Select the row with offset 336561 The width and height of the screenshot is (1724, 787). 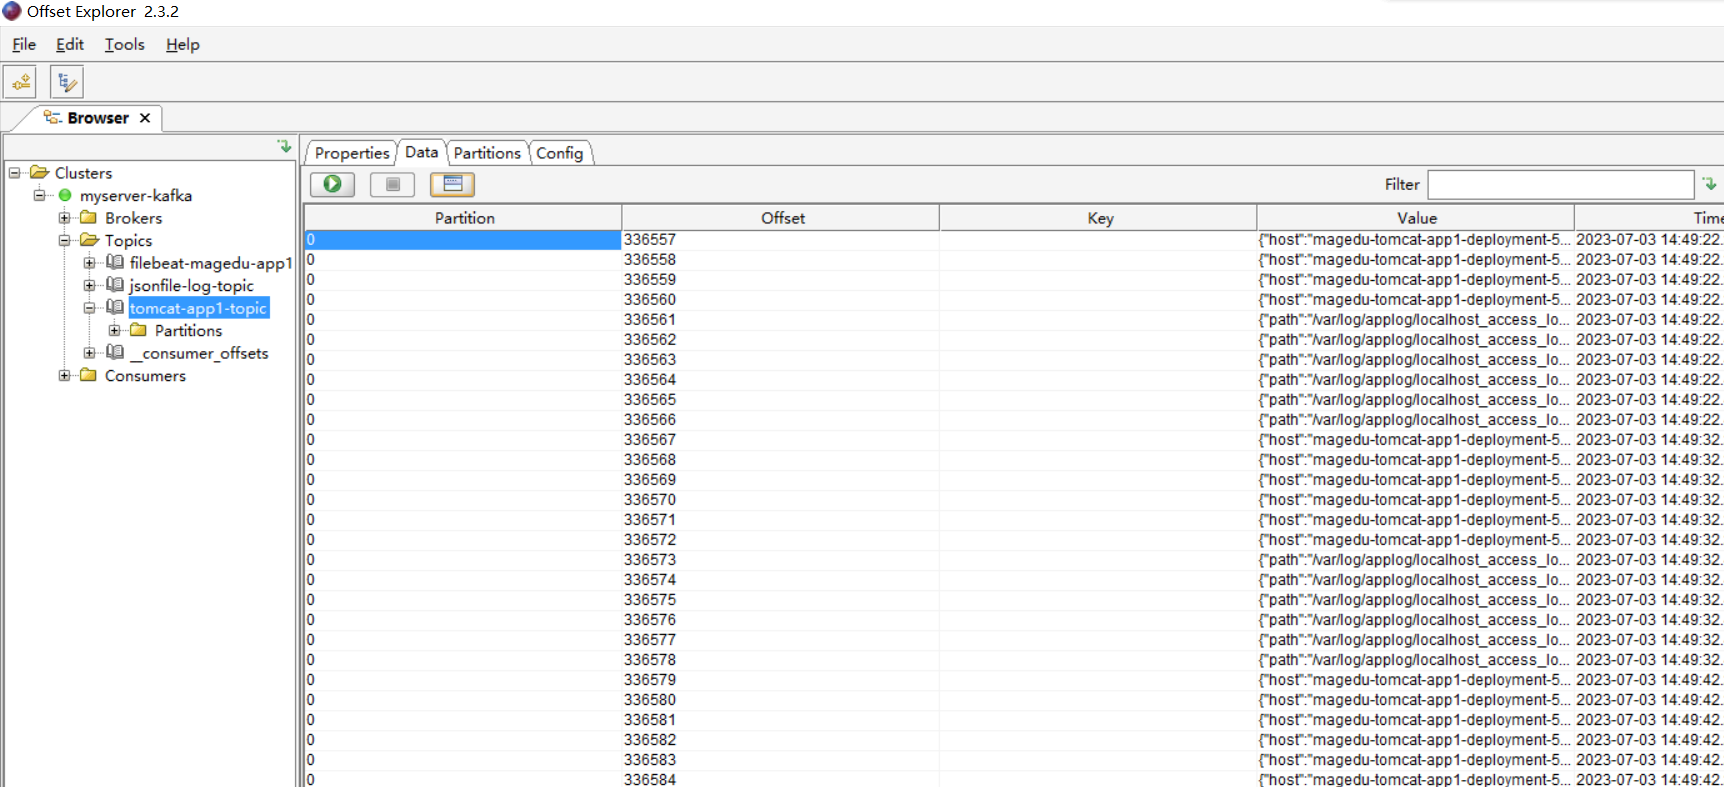click(1014, 320)
